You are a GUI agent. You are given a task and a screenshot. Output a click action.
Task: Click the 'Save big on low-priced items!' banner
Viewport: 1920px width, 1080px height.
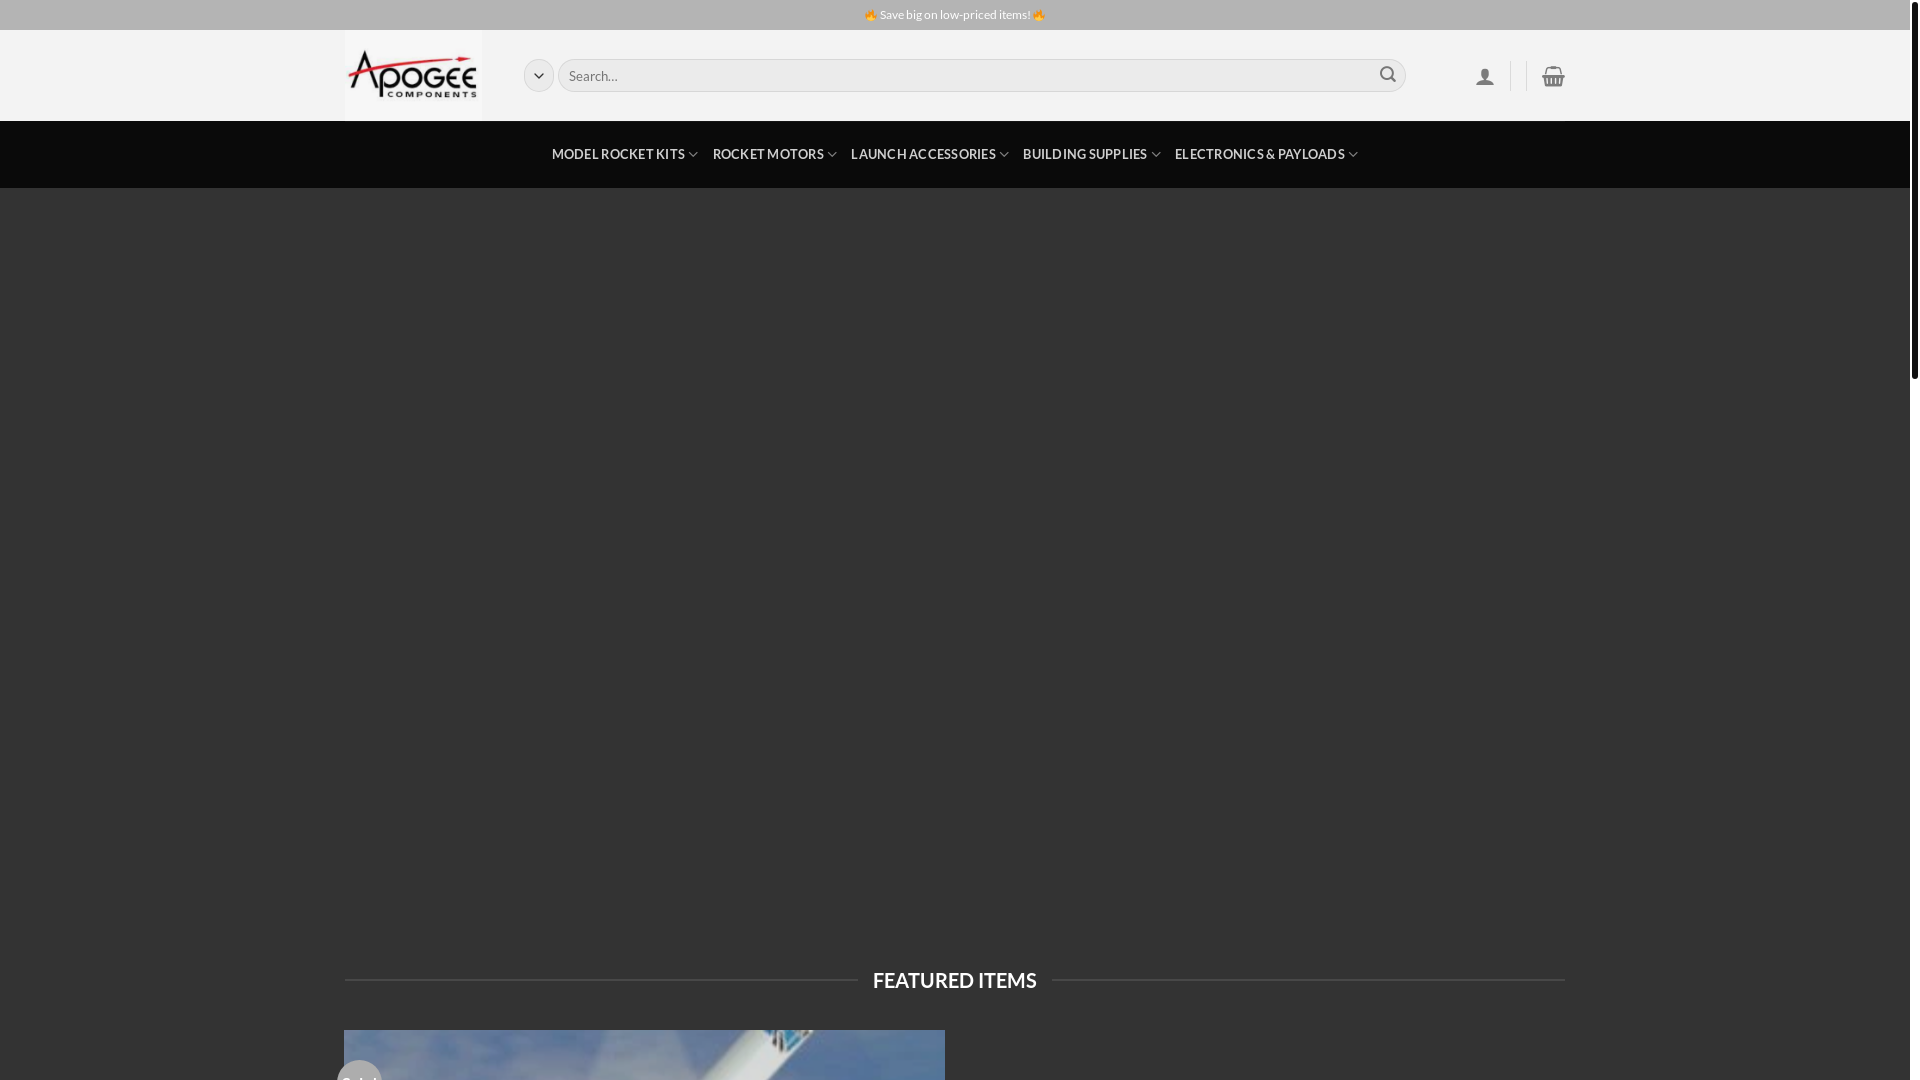pos(955,15)
